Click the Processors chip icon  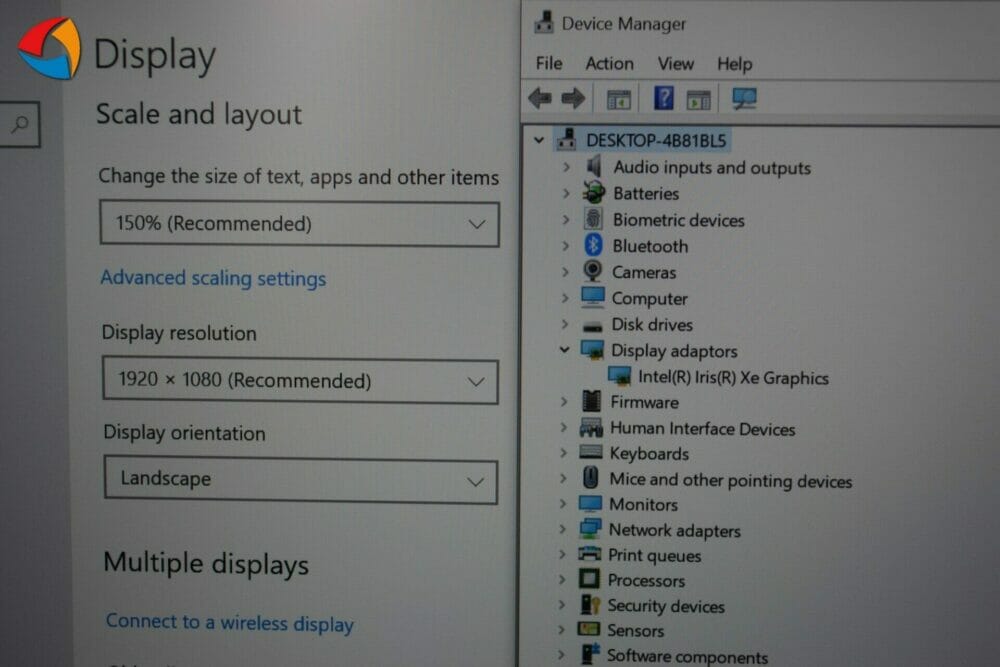pos(589,579)
